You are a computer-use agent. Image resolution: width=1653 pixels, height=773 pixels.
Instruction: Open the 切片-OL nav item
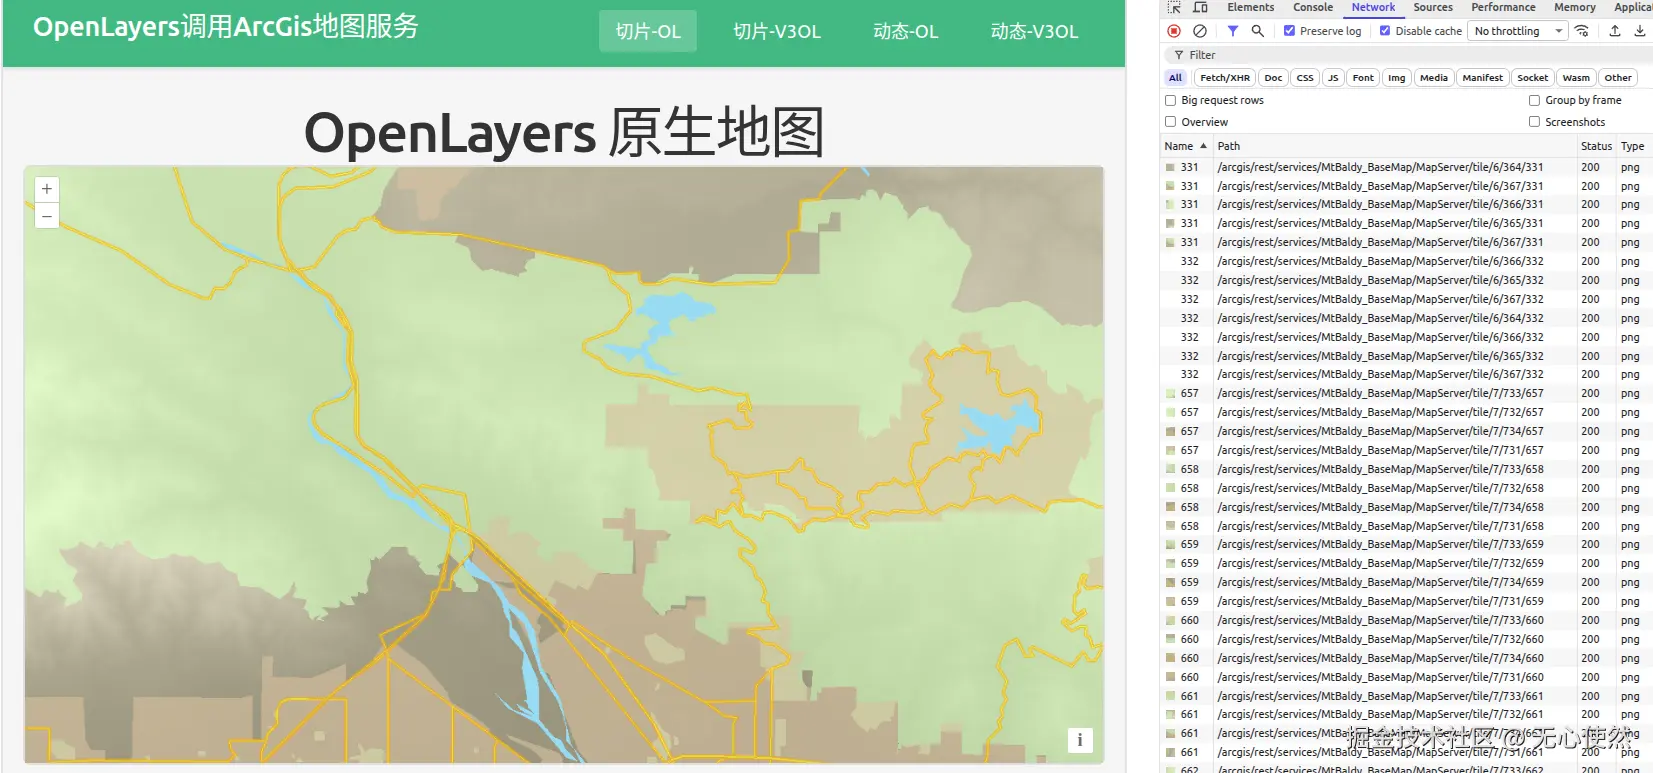pos(648,31)
